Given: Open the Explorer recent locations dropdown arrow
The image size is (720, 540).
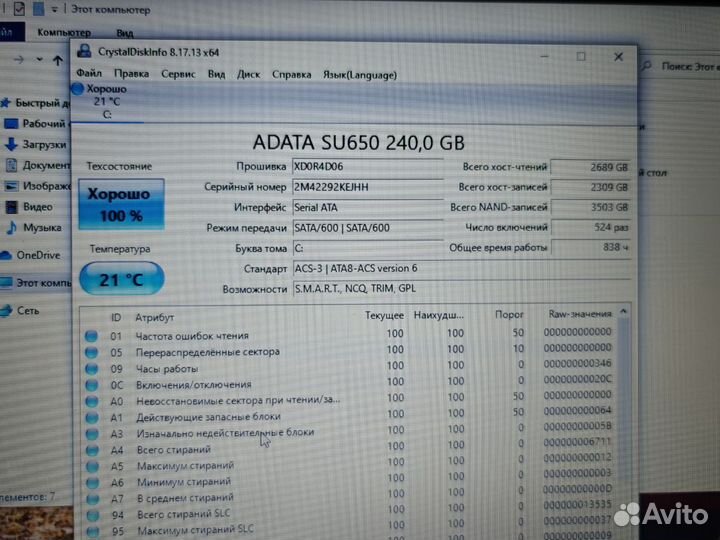Looking at the screenshot, I should coord(39,60).
